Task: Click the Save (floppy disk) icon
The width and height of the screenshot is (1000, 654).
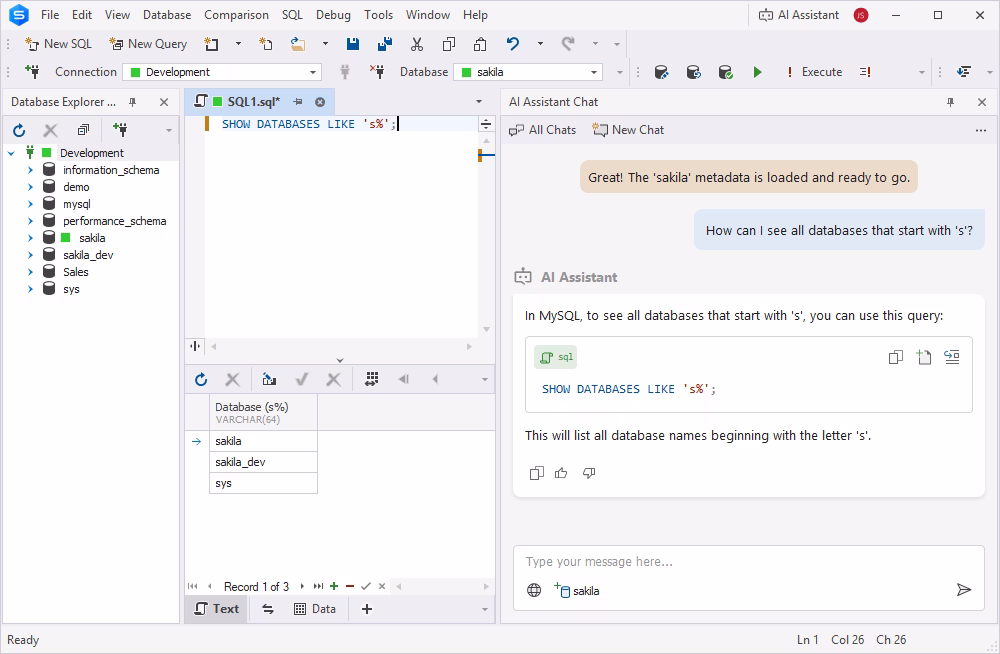Action: (x=353, y=44)
